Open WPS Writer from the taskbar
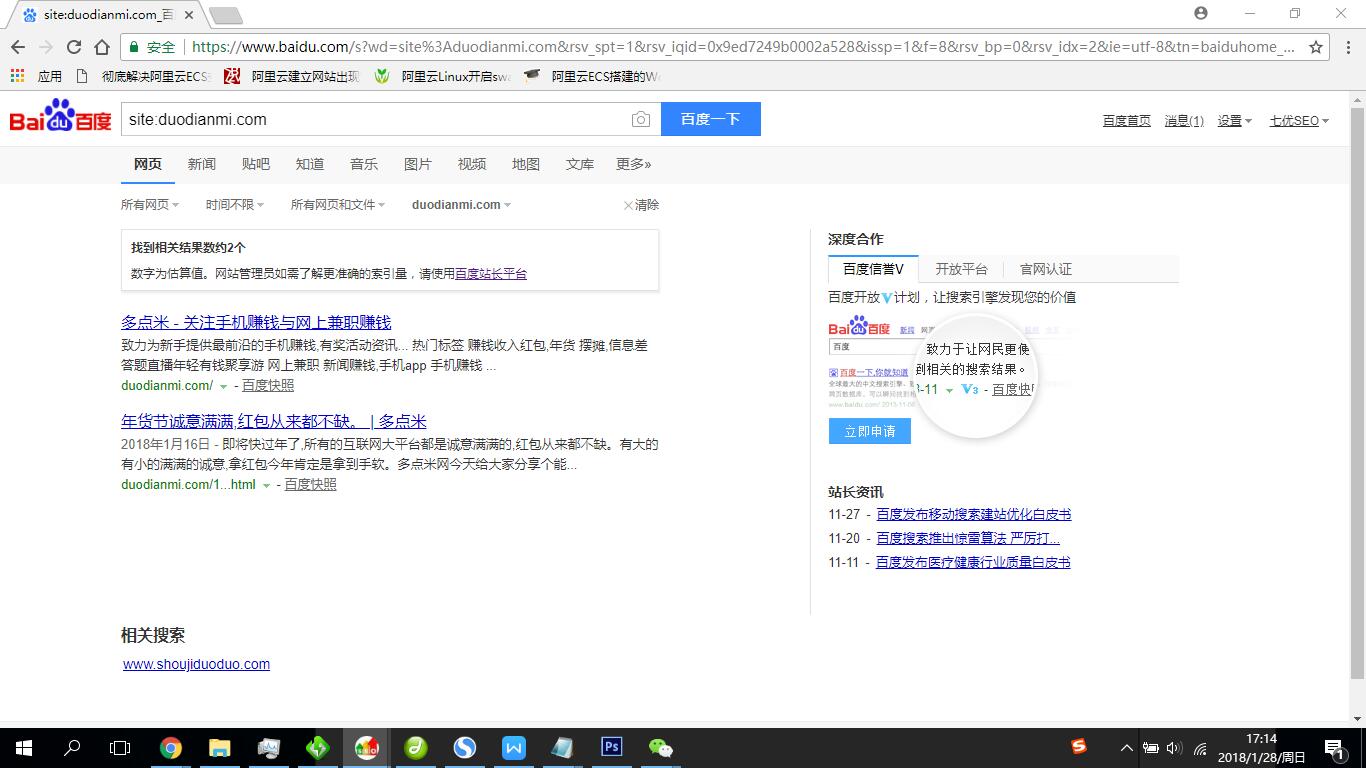 tap(513, 747)
